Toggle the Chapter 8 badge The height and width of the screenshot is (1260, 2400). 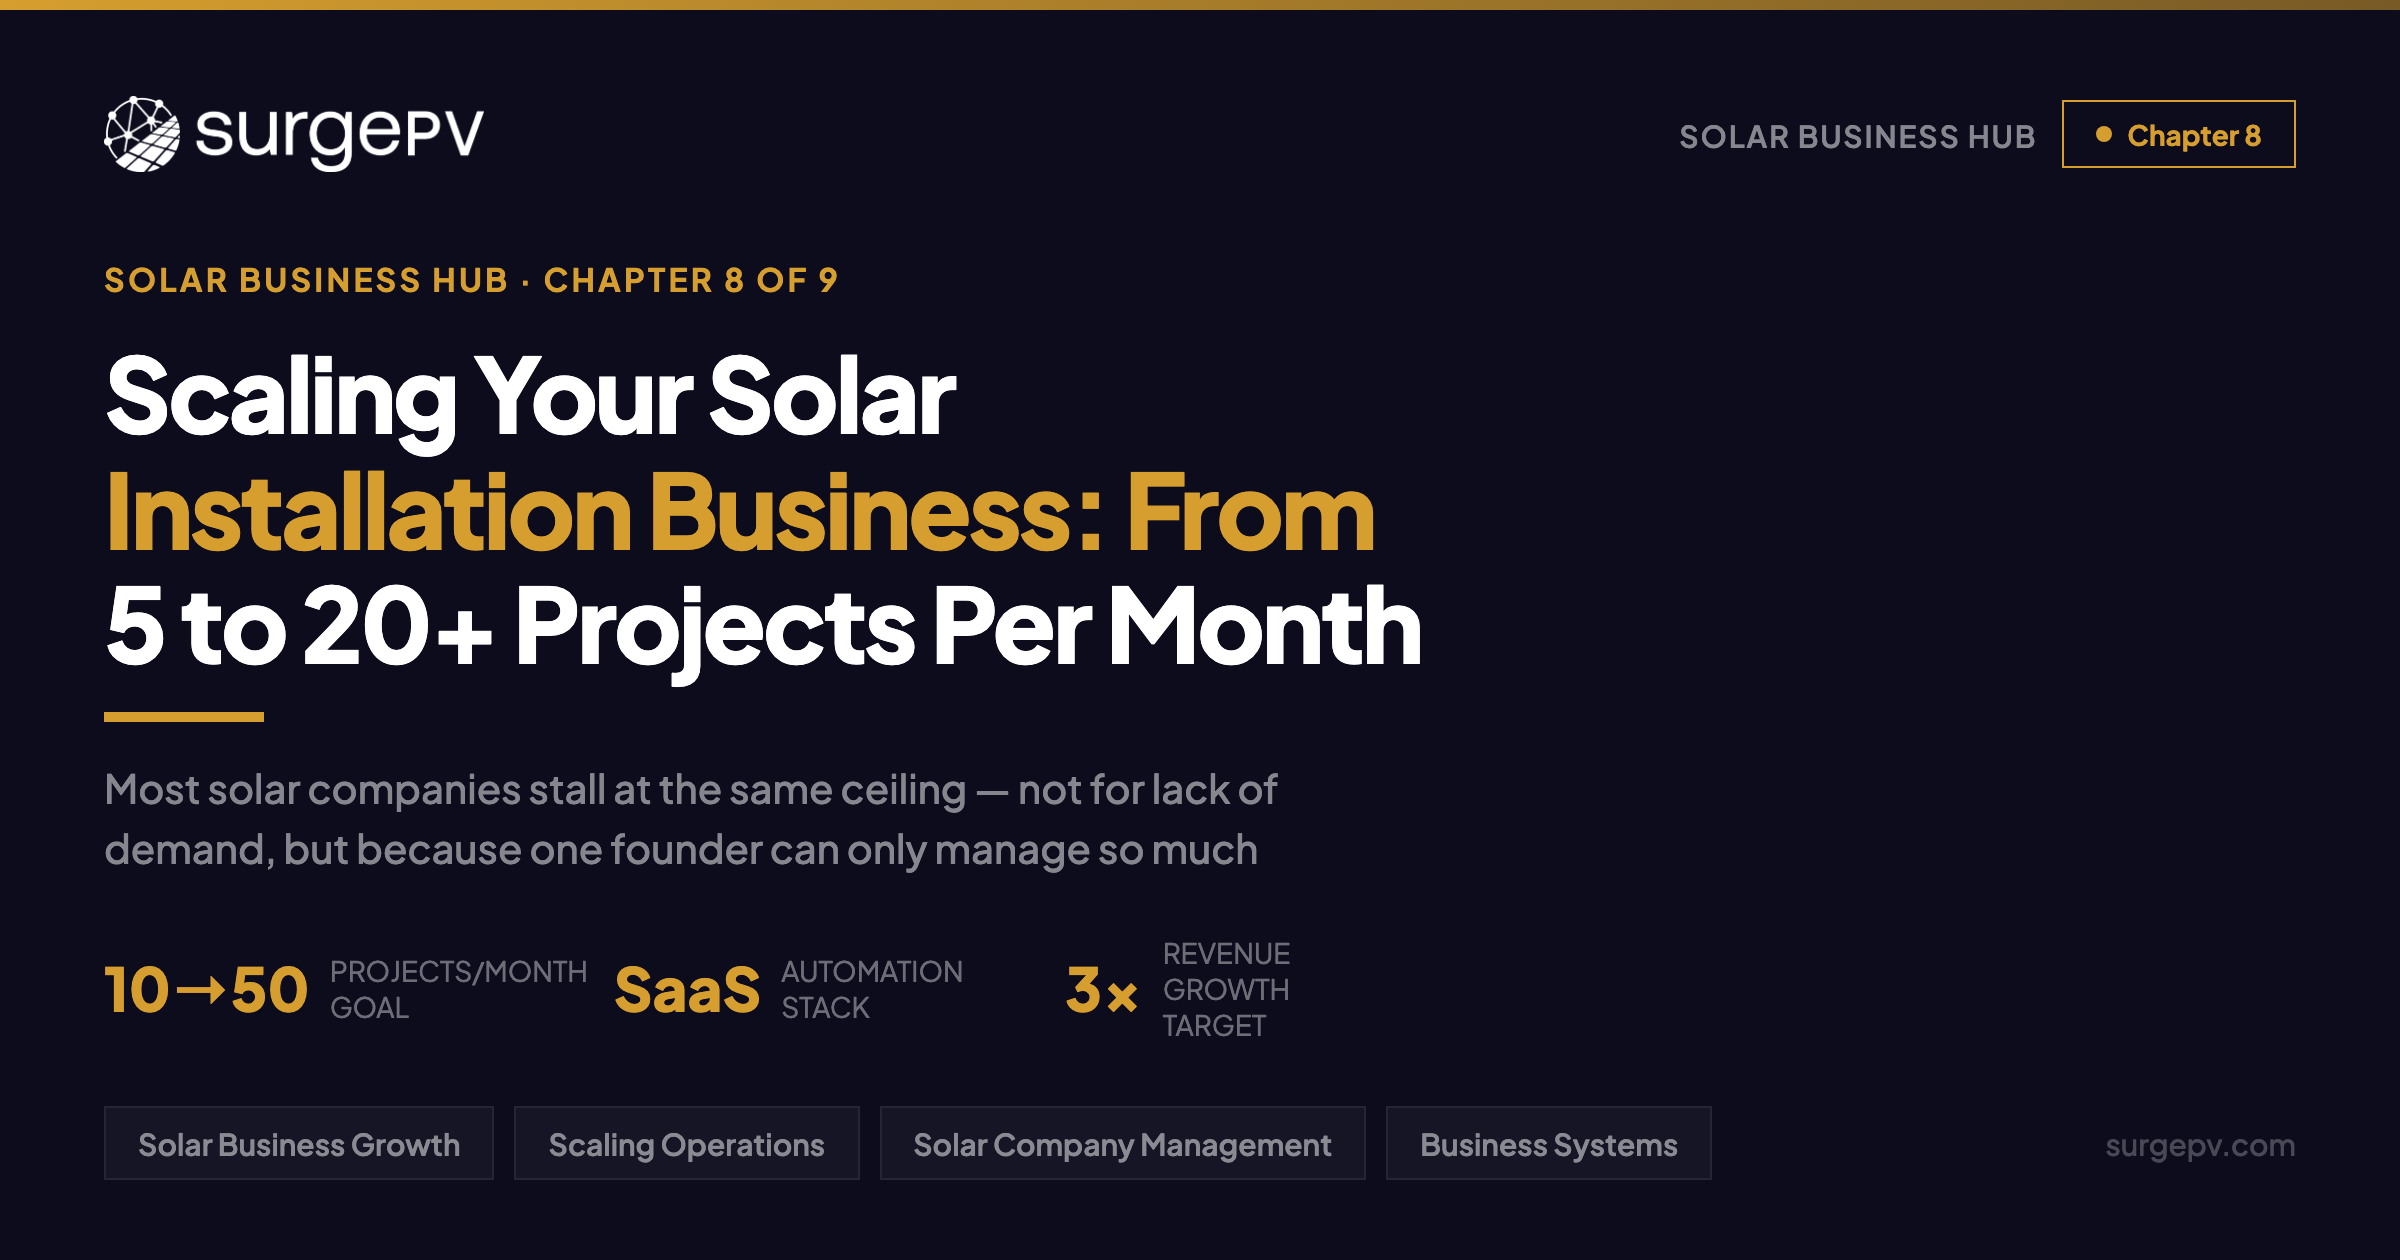pyautogui.click(x=2178, y=133)
